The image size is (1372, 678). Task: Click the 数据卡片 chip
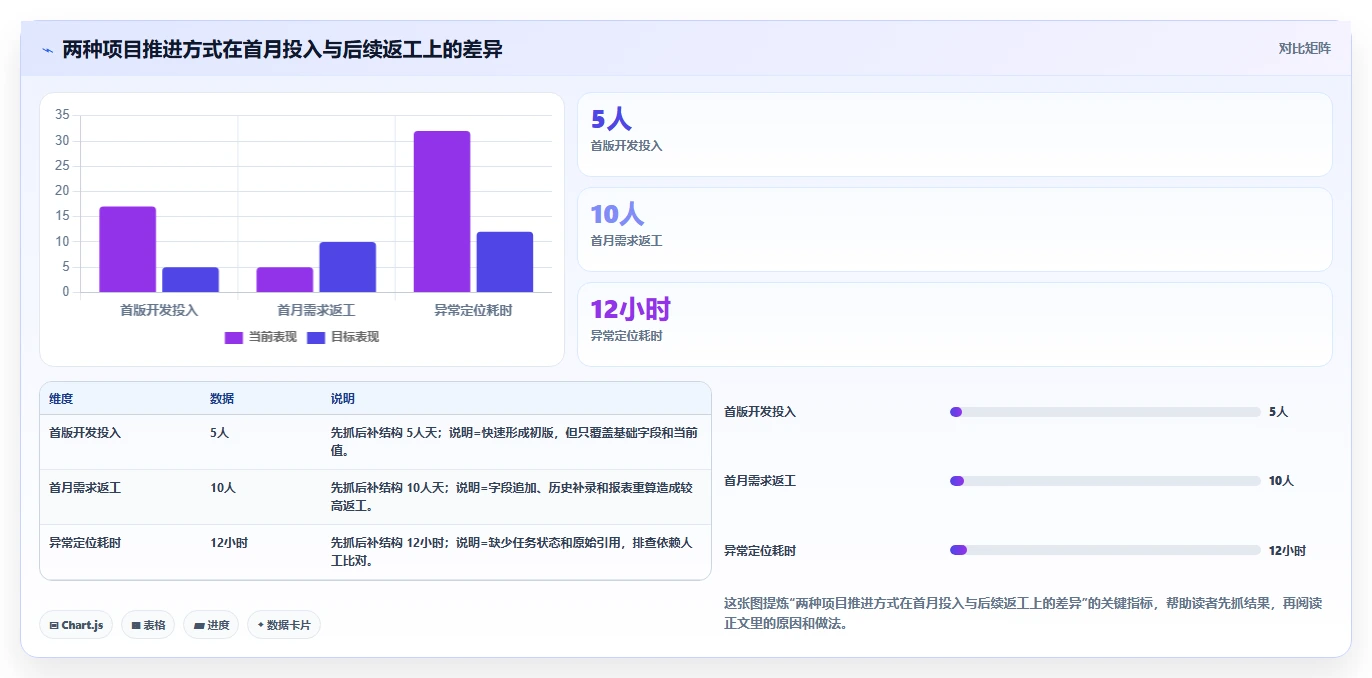[284, 625]
